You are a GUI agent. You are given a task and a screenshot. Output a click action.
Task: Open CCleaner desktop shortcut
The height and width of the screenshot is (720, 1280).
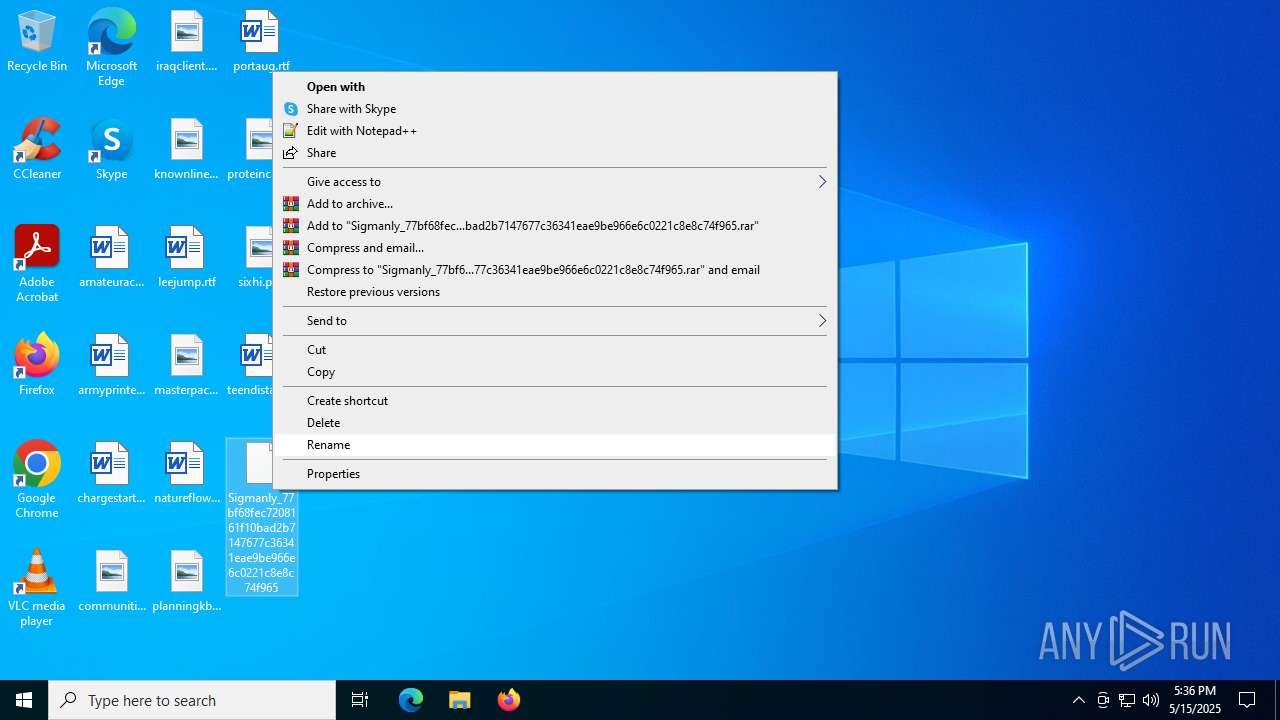coord(37,150)
